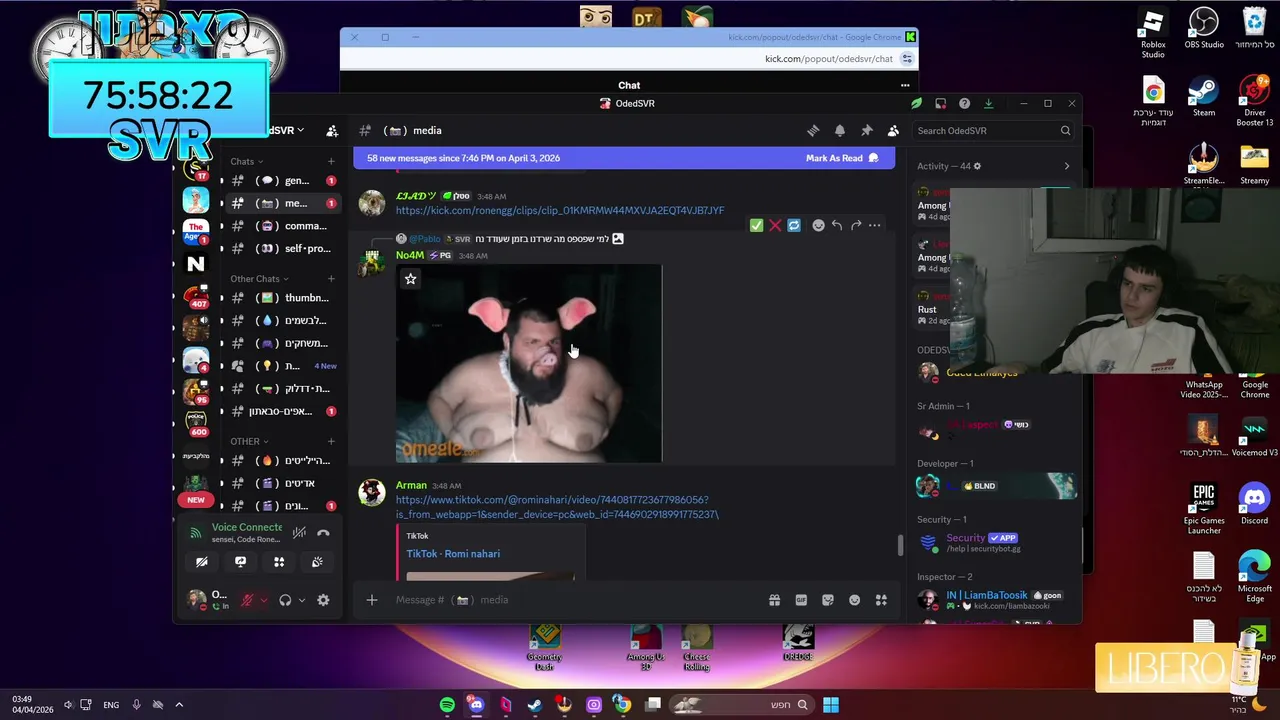Screen dimensions: 1280x720
Task: Toggle microphone mute in user panel
Action: click(247, 600)
